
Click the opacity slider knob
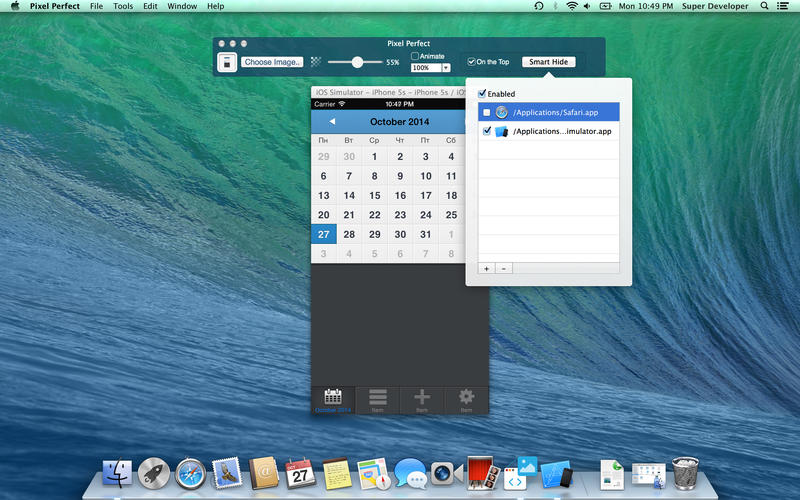(357, 62)
